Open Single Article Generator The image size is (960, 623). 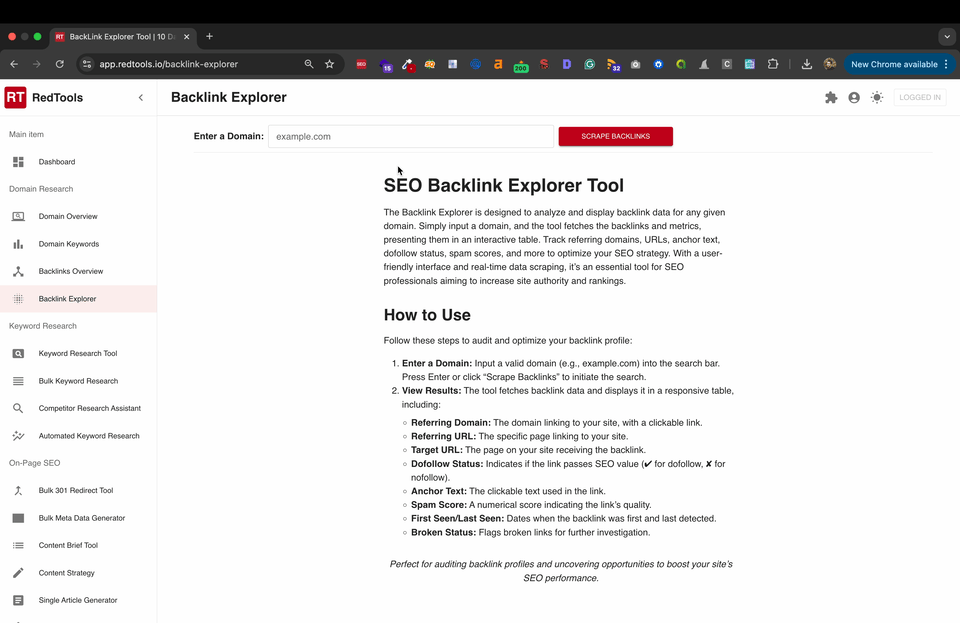point(78,600)
